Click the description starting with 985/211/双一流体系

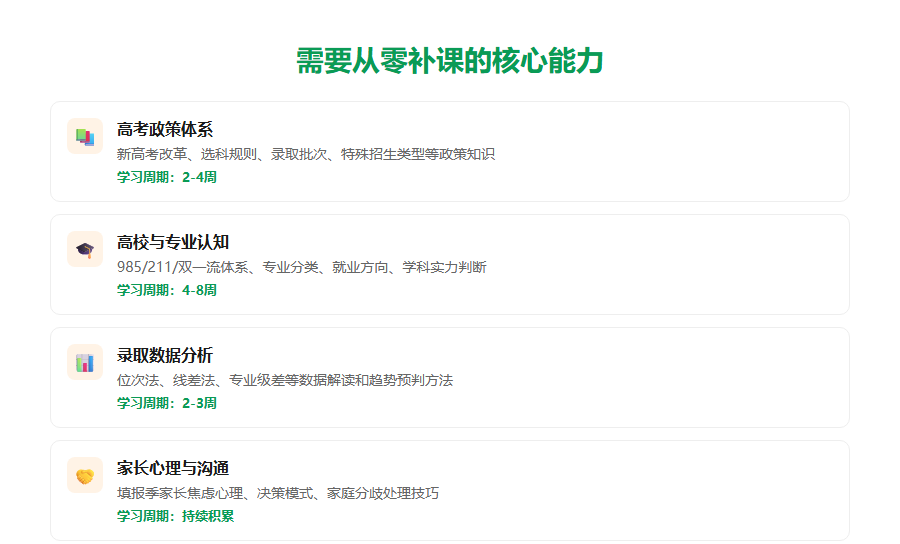pos(302,267)
